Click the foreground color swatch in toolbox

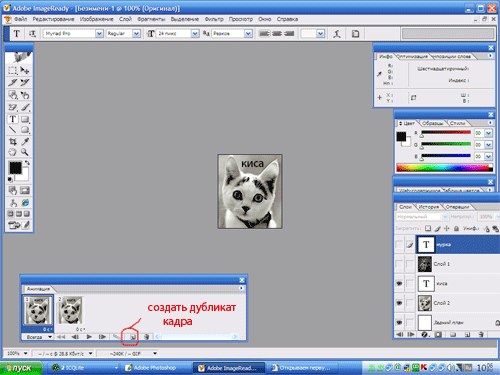click(15, 167)
